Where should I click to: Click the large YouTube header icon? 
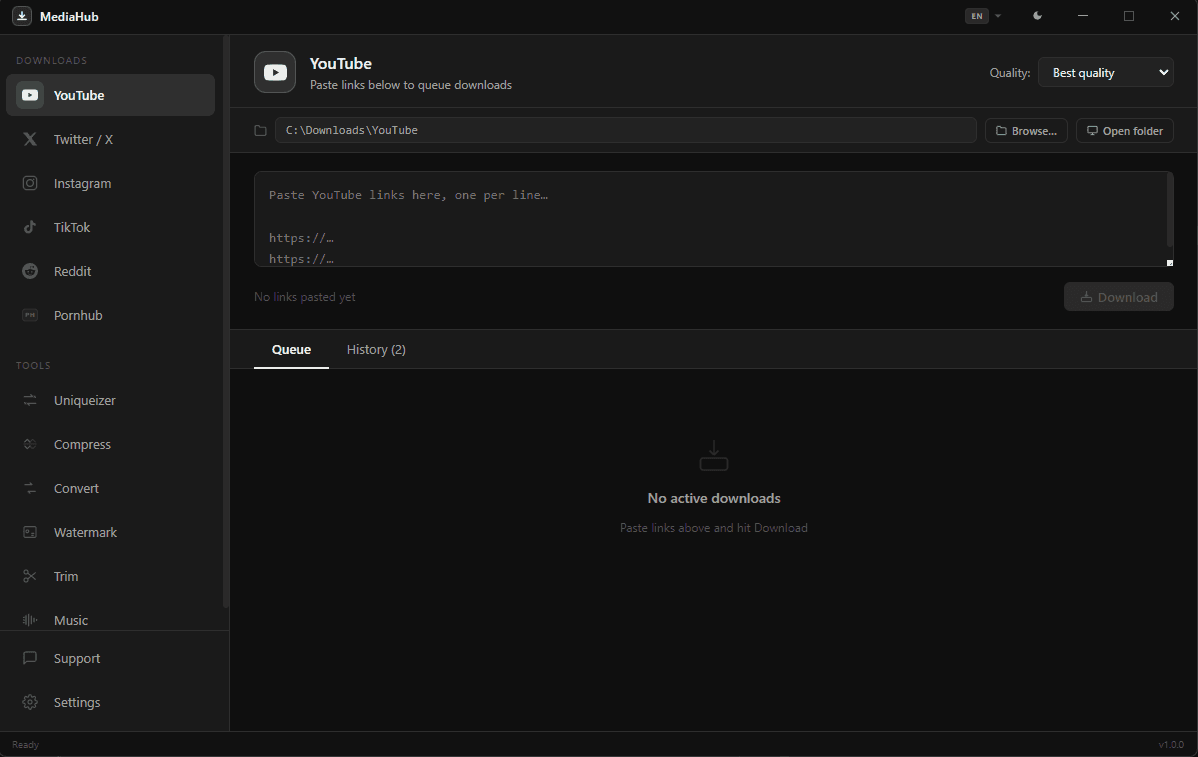[x=275, y=72]
